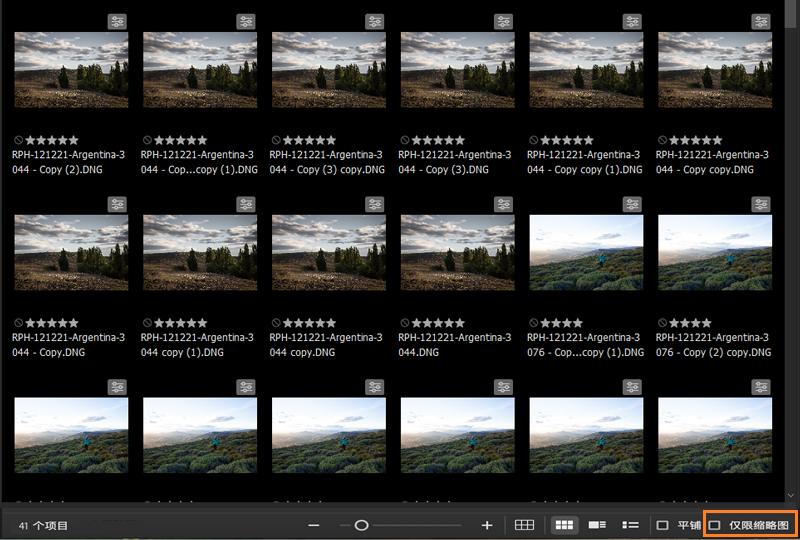Increase thumbnail size with plus button
This screenshot has width=800, height=540.
487,525
